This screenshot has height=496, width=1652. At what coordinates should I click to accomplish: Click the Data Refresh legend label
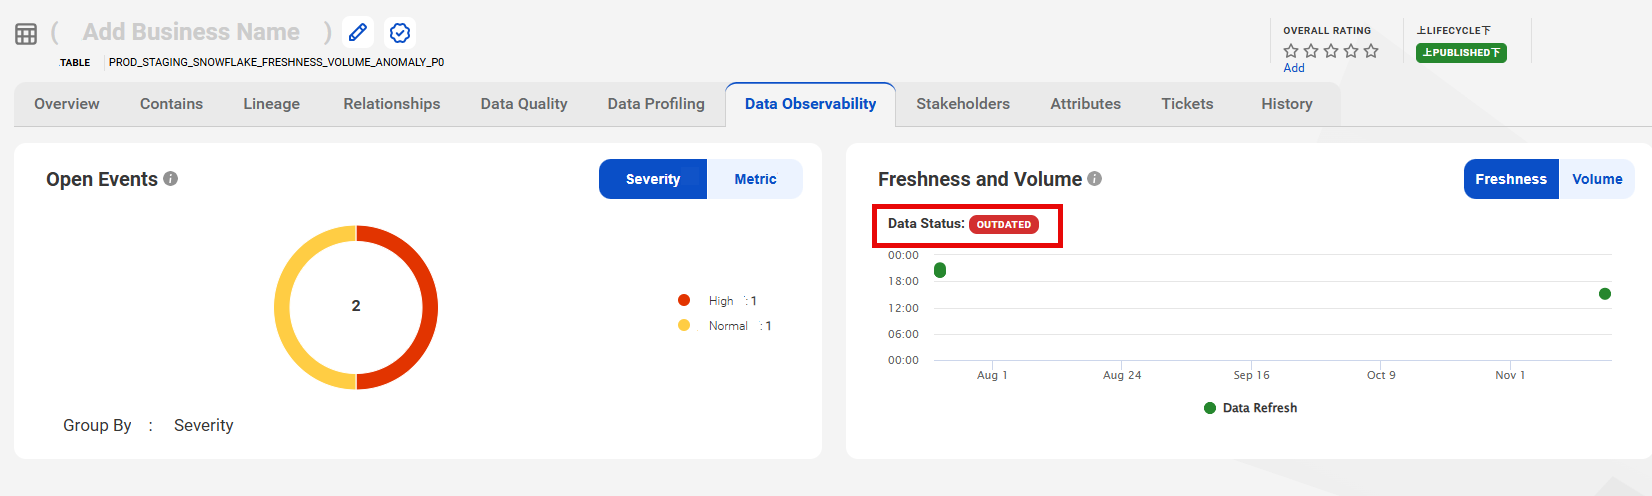(1260, 408)
